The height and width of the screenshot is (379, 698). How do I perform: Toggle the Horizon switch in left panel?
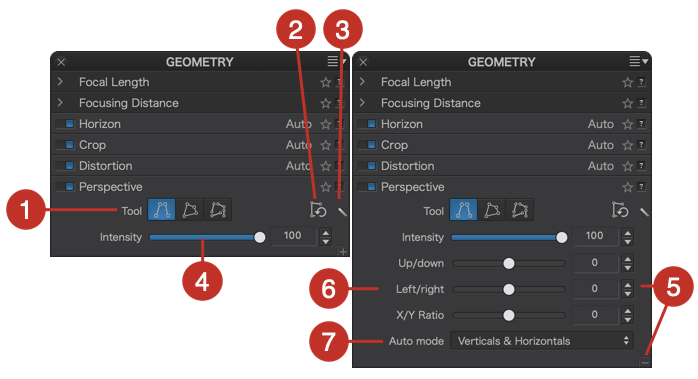[x=65, y=124]
